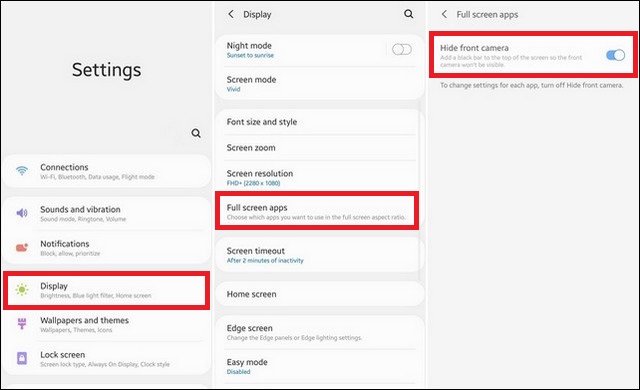The image size is (640, 390).
Task: Tap the search icon on Display screen
Action: [x=409, y=14]
